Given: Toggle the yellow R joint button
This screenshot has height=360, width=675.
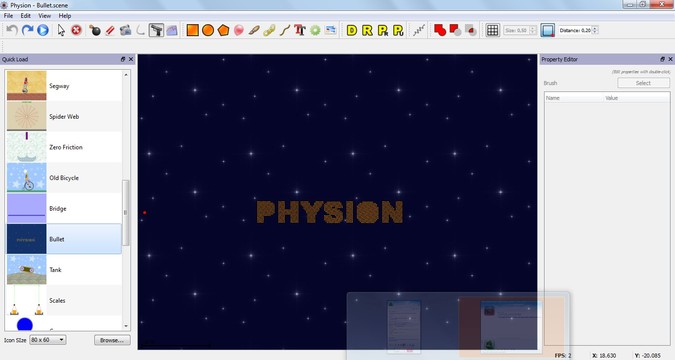Looking at the screenshot, I should (367, 30).
